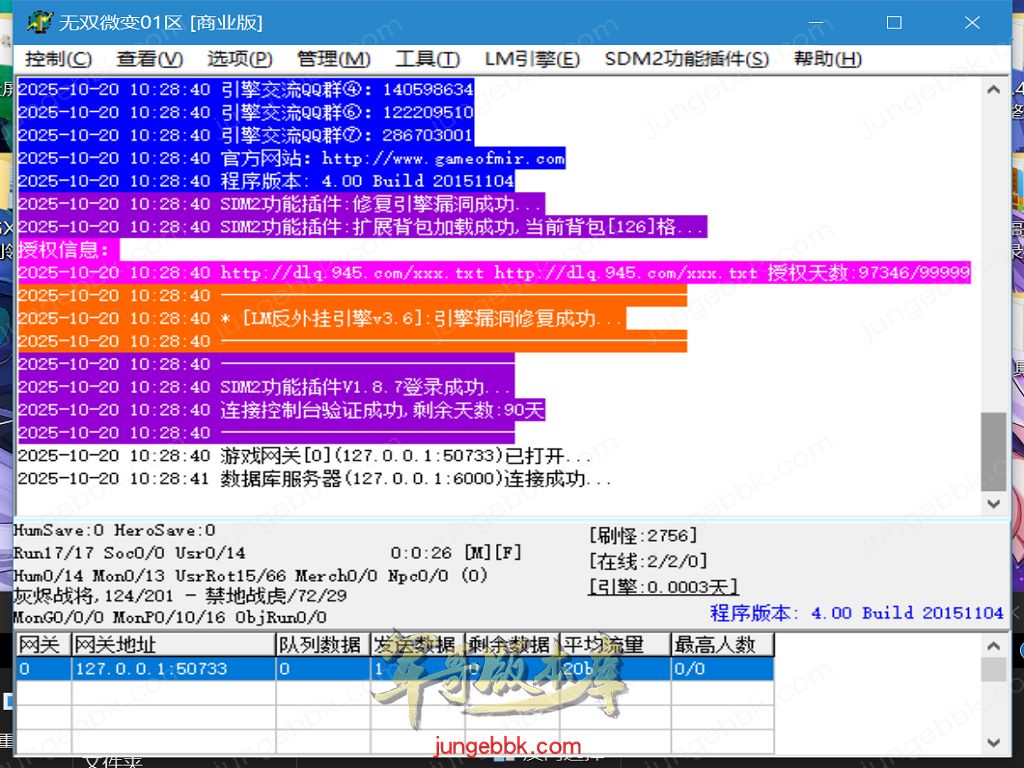
Task: Click the log panel scroll-down arrow
Action: [993, 504]
